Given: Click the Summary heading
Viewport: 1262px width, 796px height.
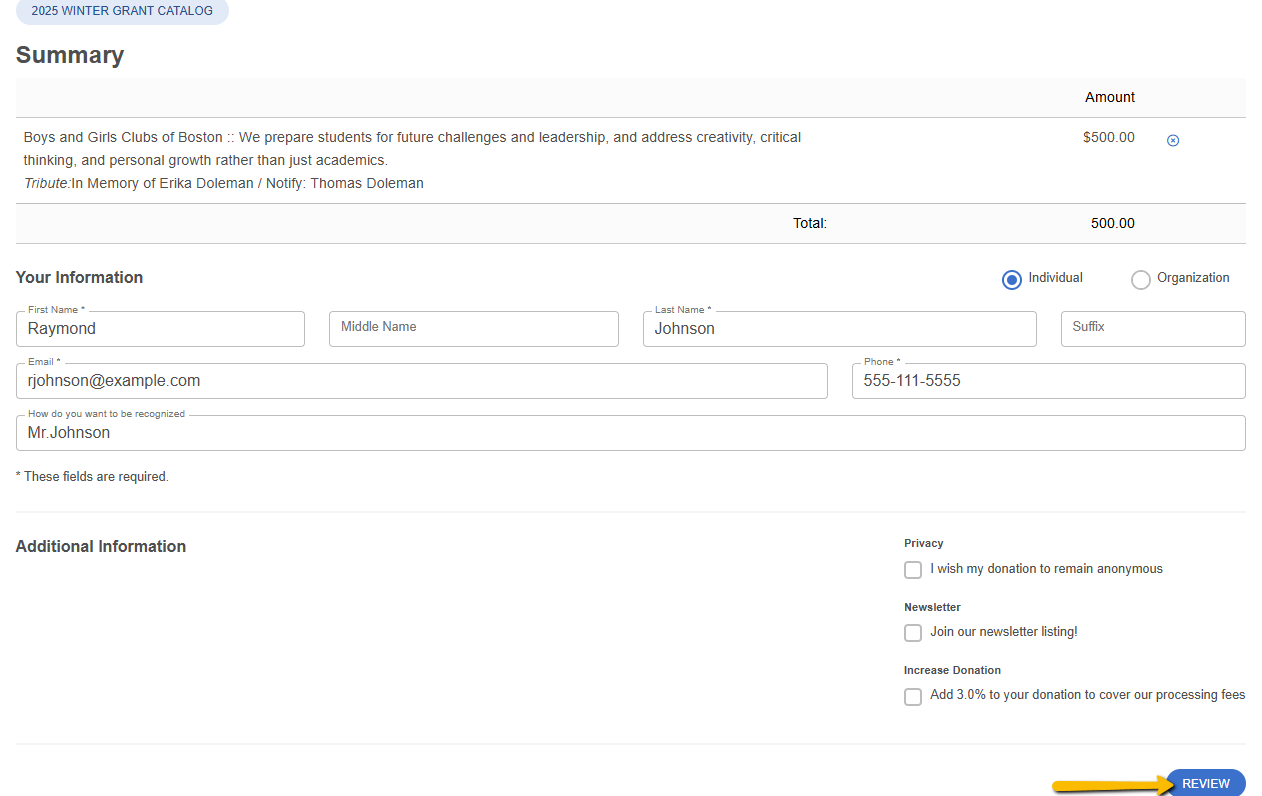Looking at the screenshot, I should [x=70, y=55].
